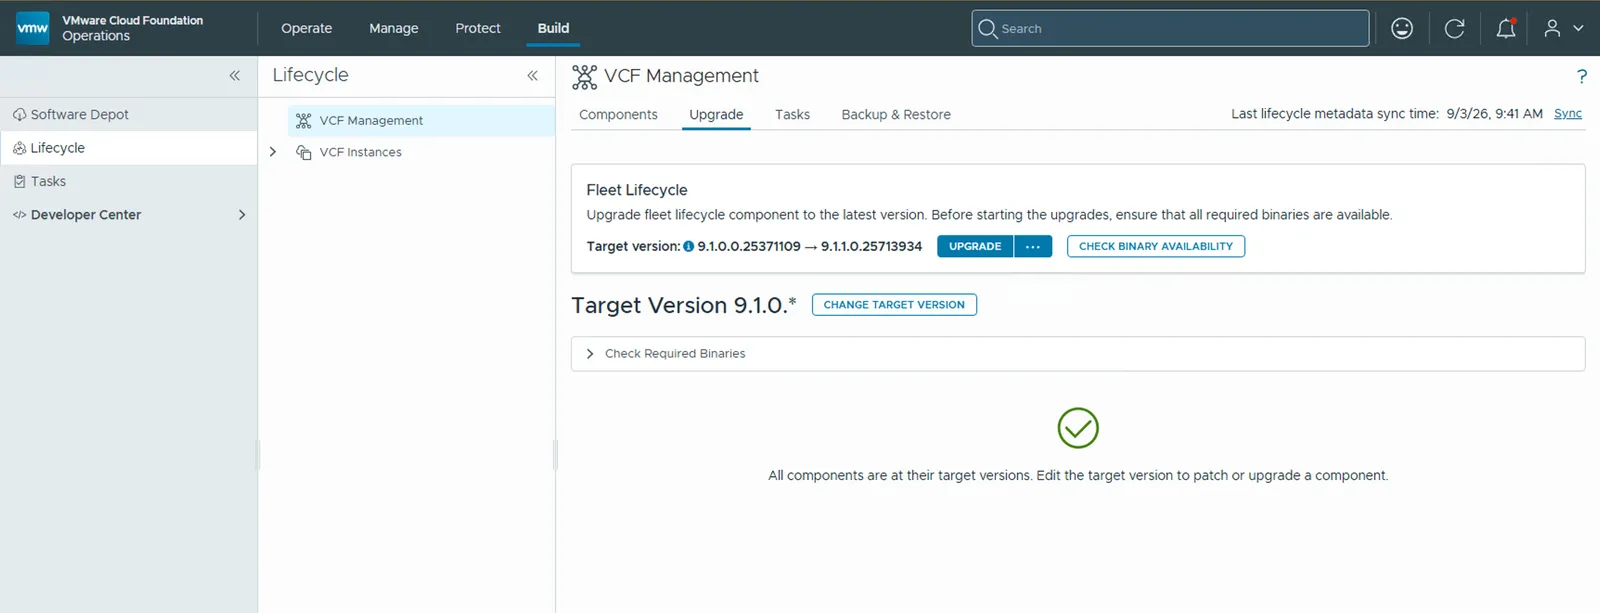Click CHANGE TARGET VERSION button
Image resolution: width=1600 pixels, height=613 pixels.
click(894, 305)
